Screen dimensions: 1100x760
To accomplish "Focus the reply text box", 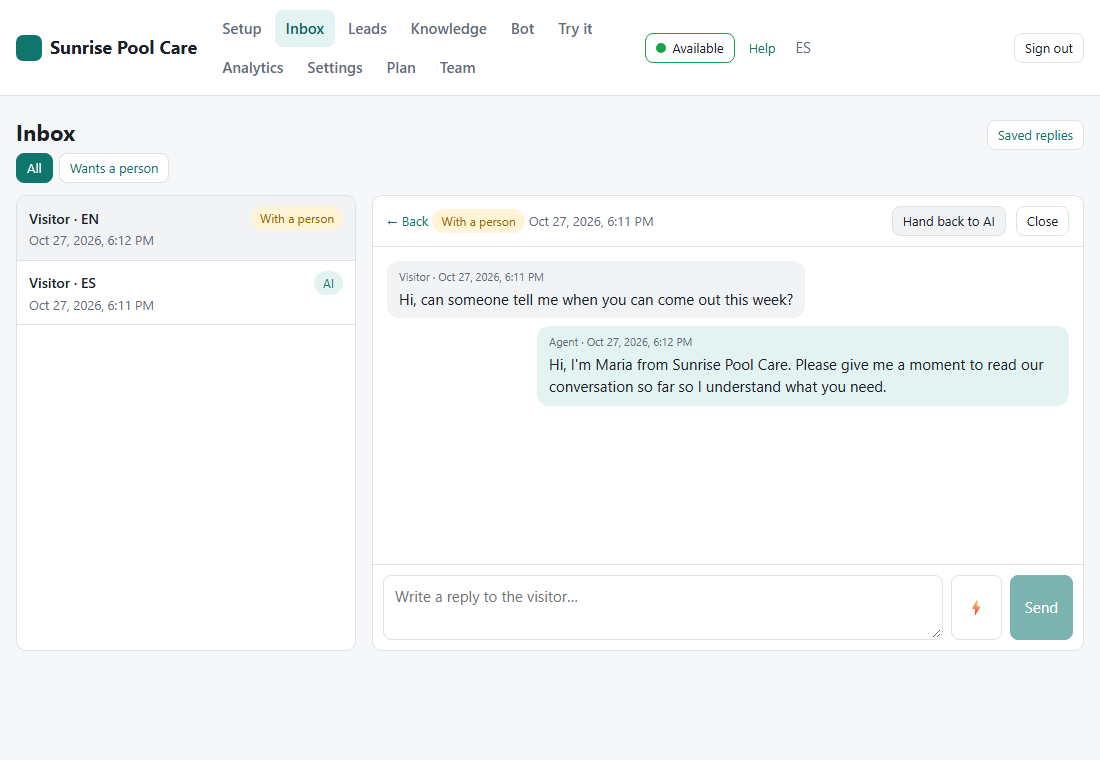I will pos(663,608).
